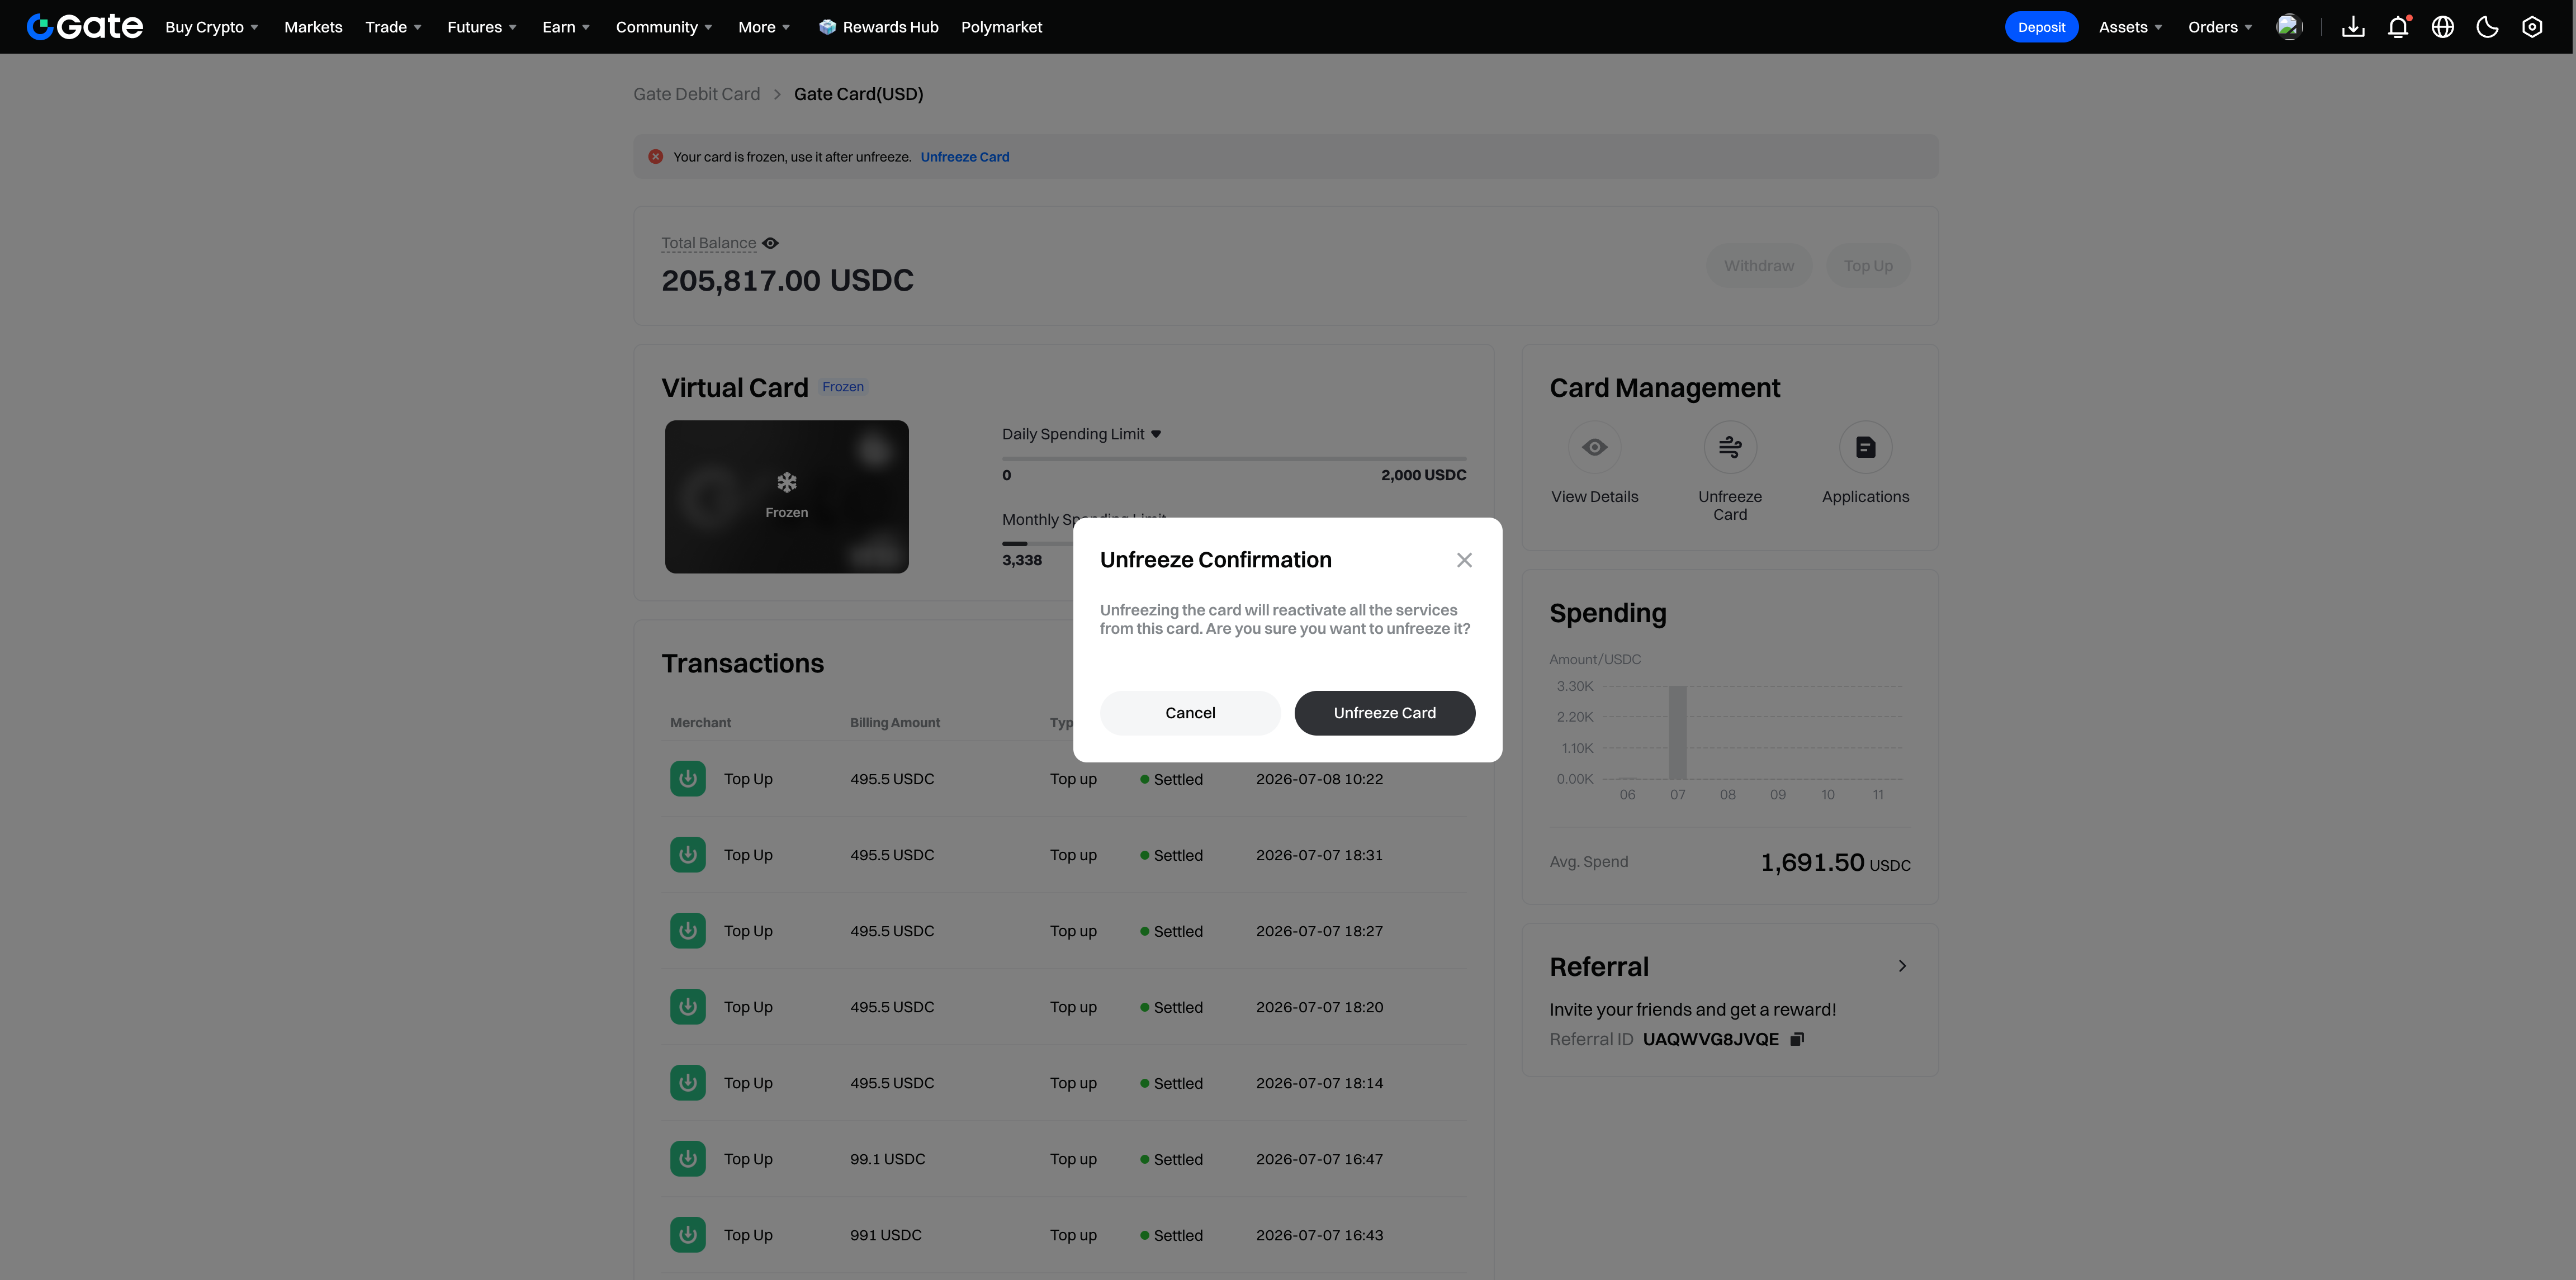
Task: Open the download app icon
Action: click(x=2353, y=27)
